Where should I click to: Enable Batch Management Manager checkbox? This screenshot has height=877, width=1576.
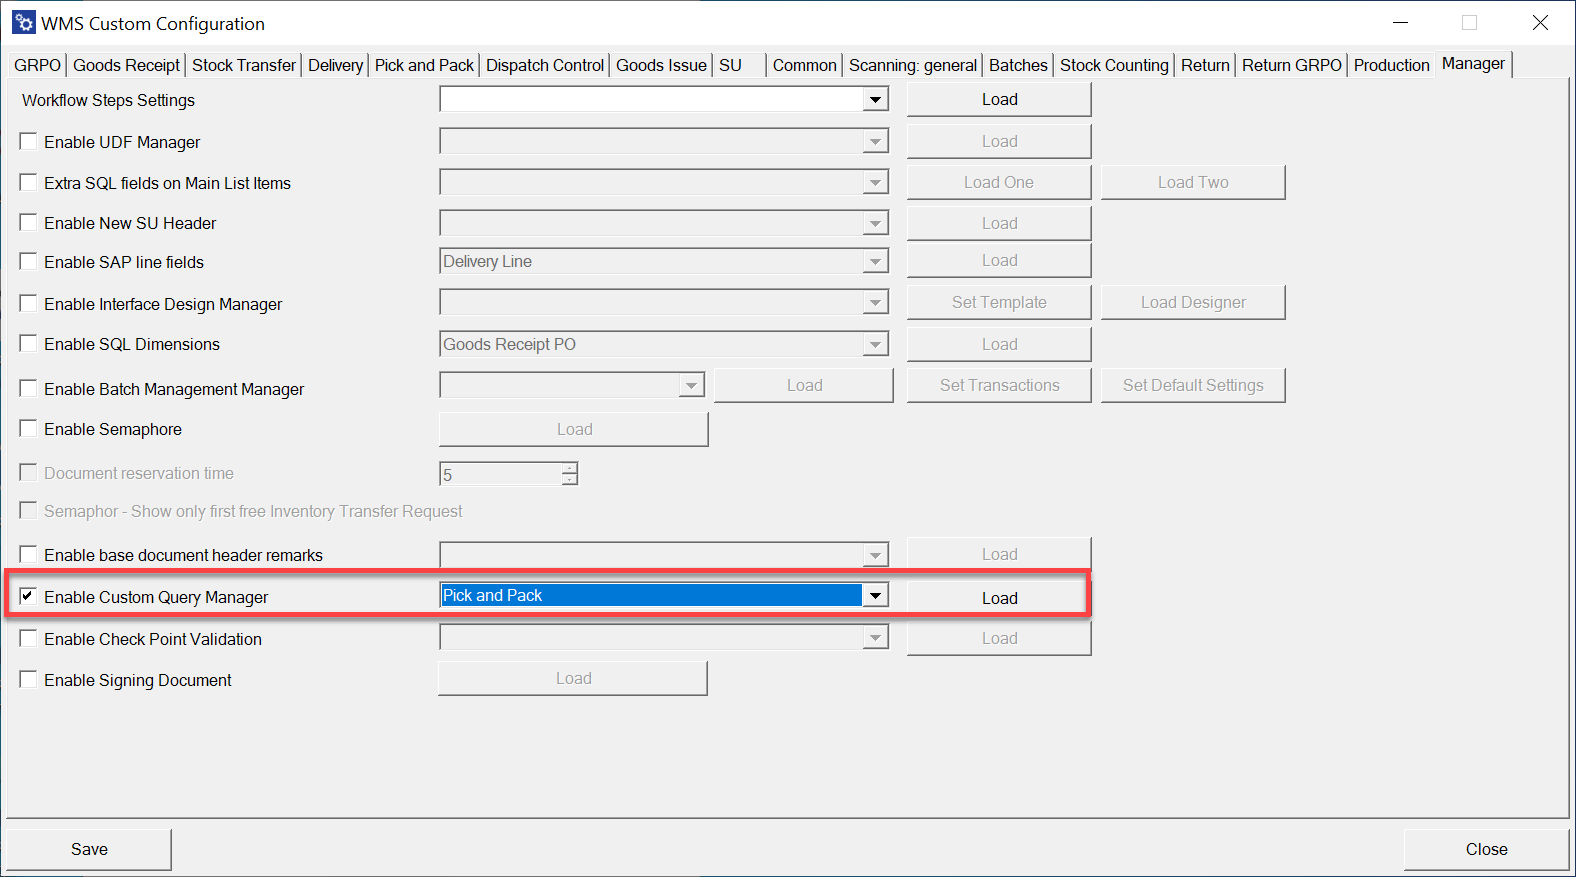(x=29, y=389)
